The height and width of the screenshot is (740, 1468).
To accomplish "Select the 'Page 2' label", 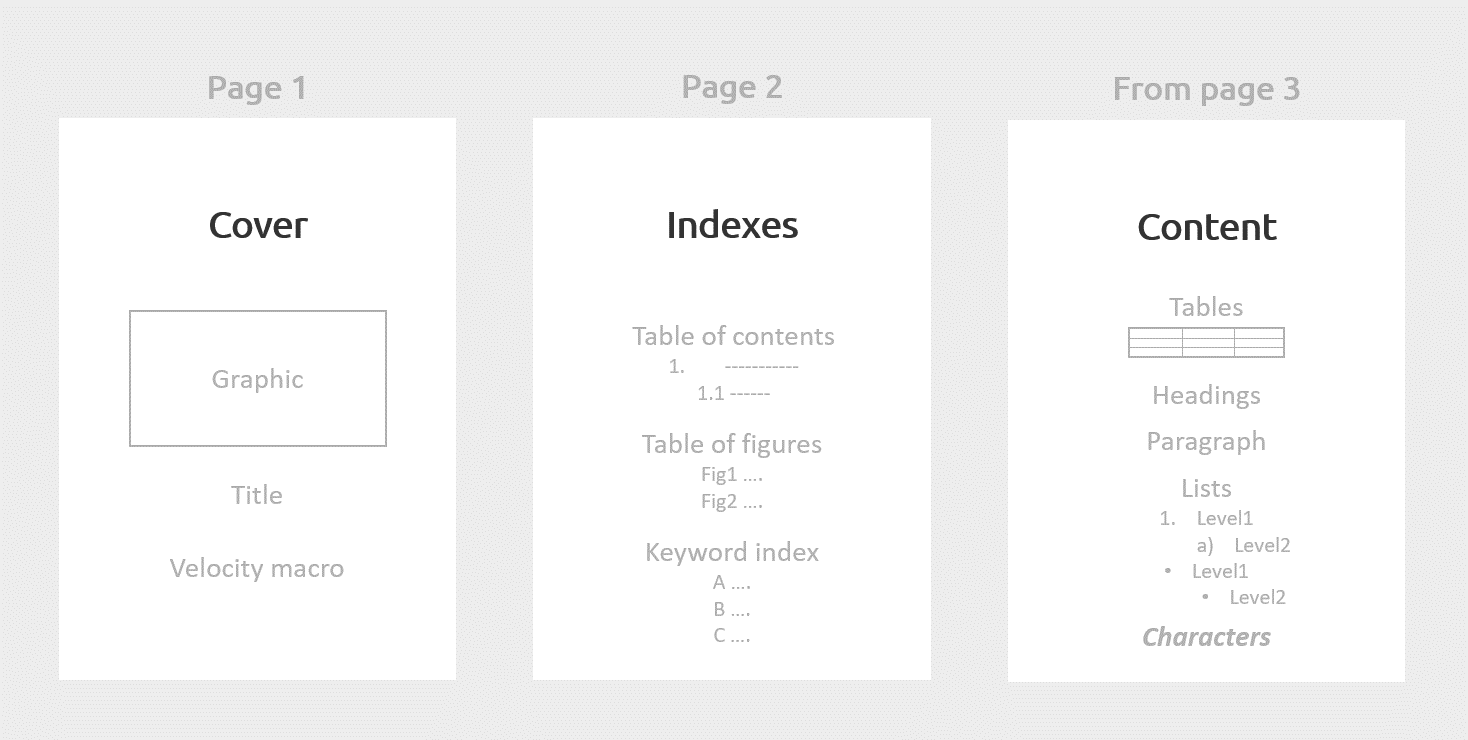I will point(732,88).
